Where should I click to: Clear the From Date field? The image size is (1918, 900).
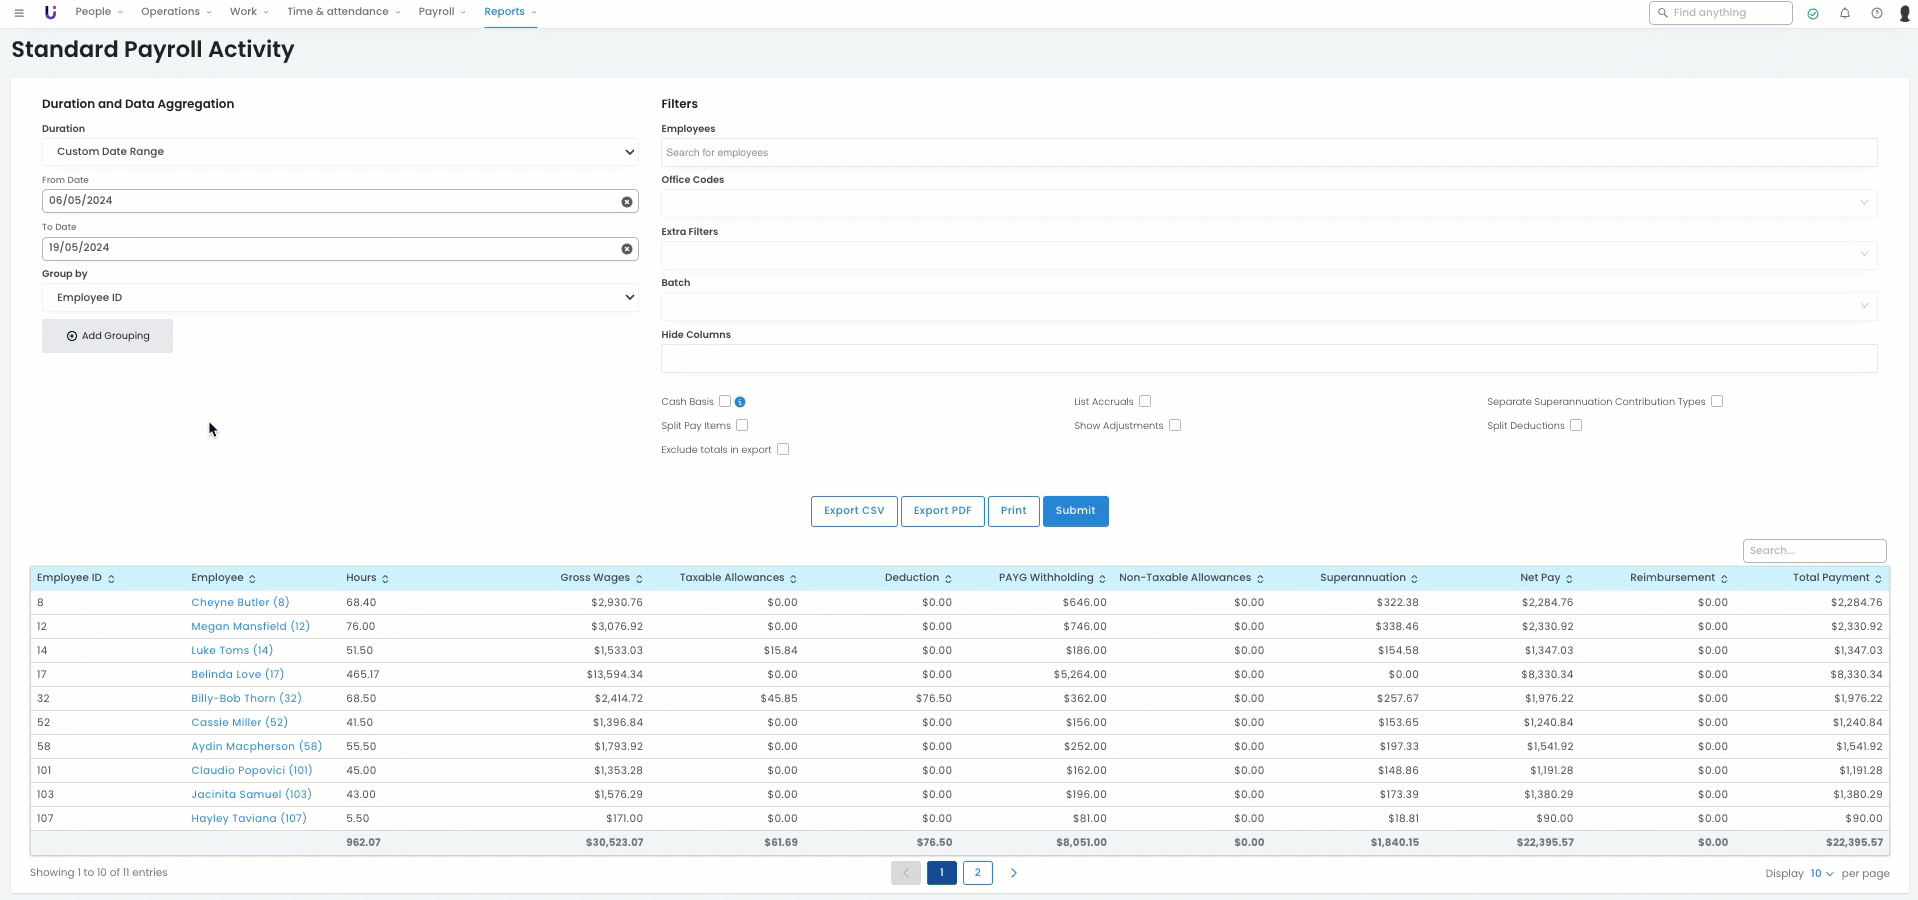(627, 202)
